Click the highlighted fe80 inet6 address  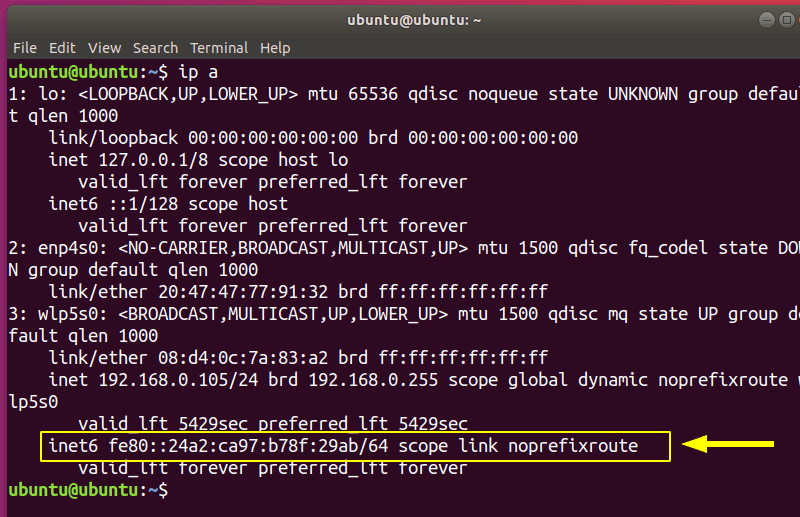pos(257,445)
